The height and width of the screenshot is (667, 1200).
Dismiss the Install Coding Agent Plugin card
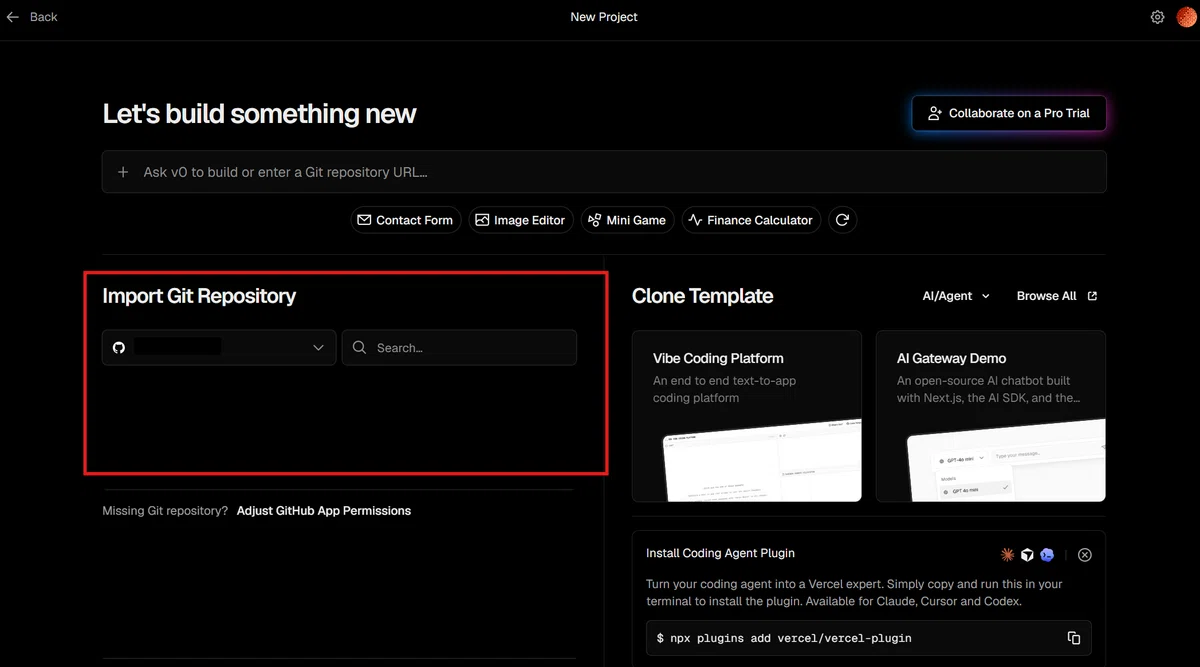click(x=1085, y=555)
